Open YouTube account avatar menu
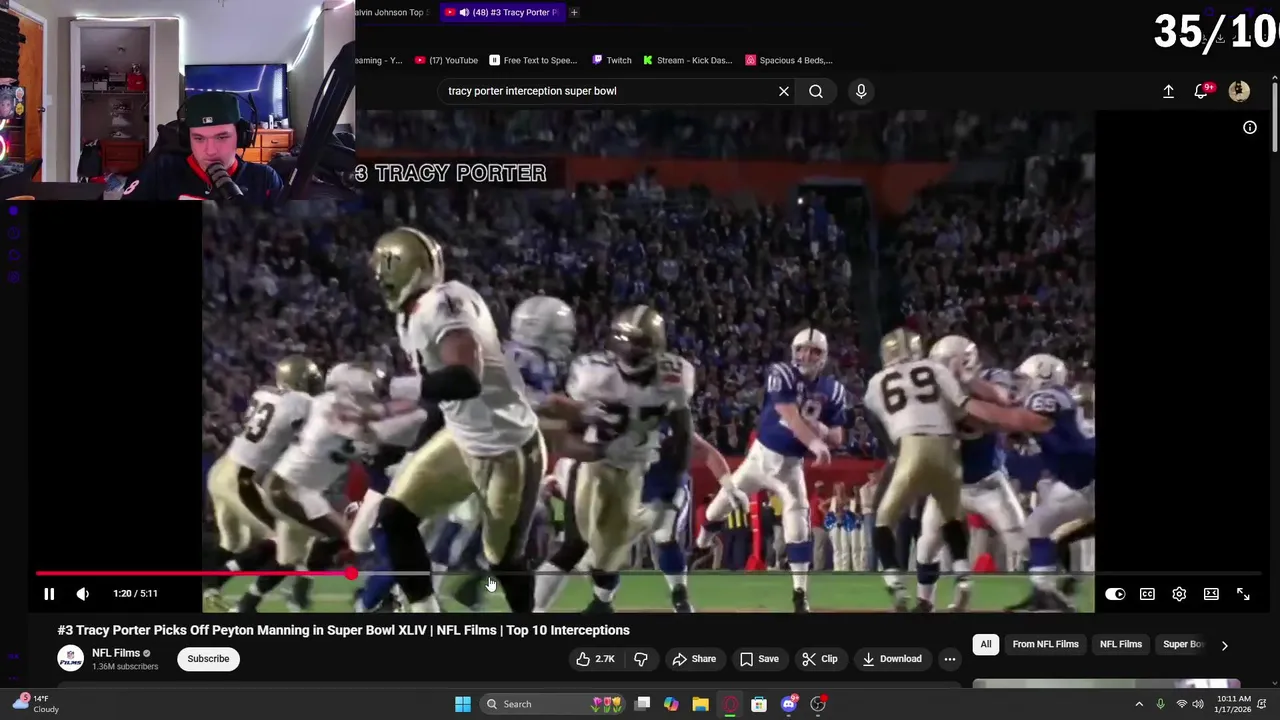This screenshot has height=720, width=1280. 1239,91
